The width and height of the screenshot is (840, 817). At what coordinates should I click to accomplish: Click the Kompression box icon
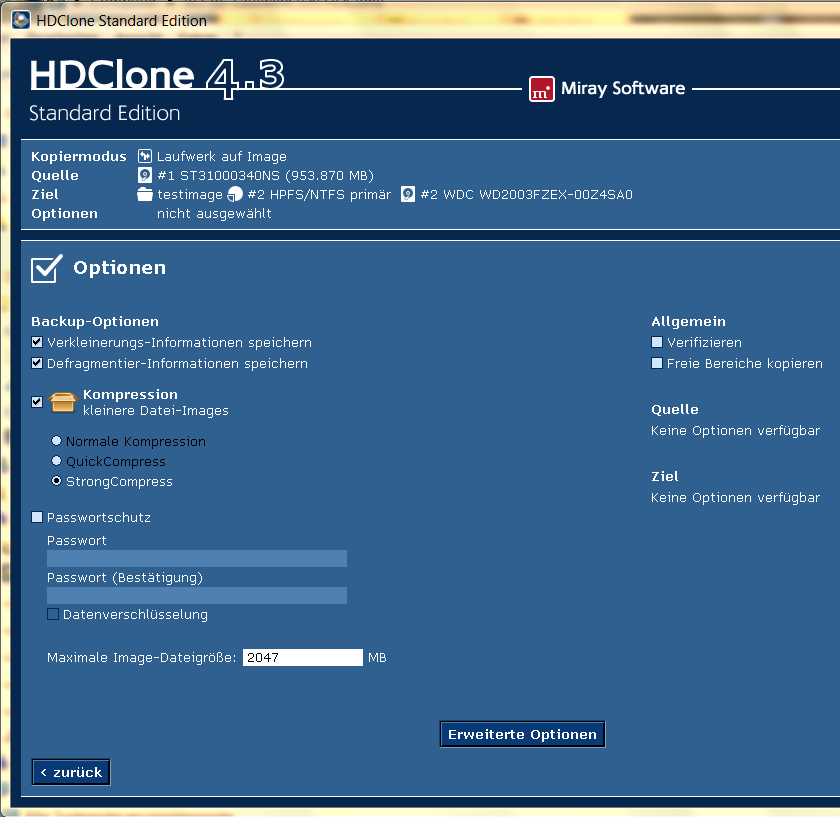63,402
